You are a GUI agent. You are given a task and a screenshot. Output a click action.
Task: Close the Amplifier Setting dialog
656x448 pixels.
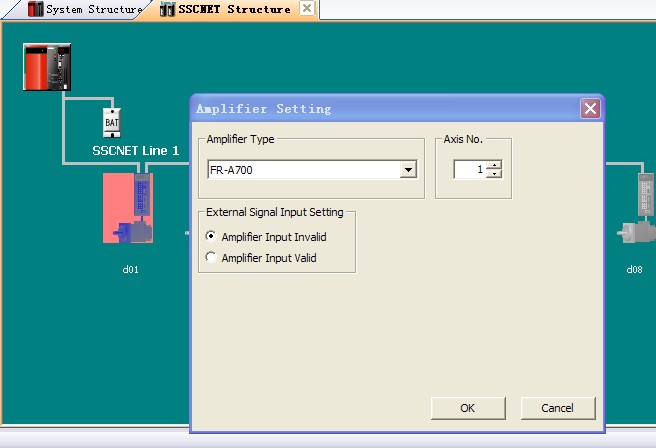(590, 109)
